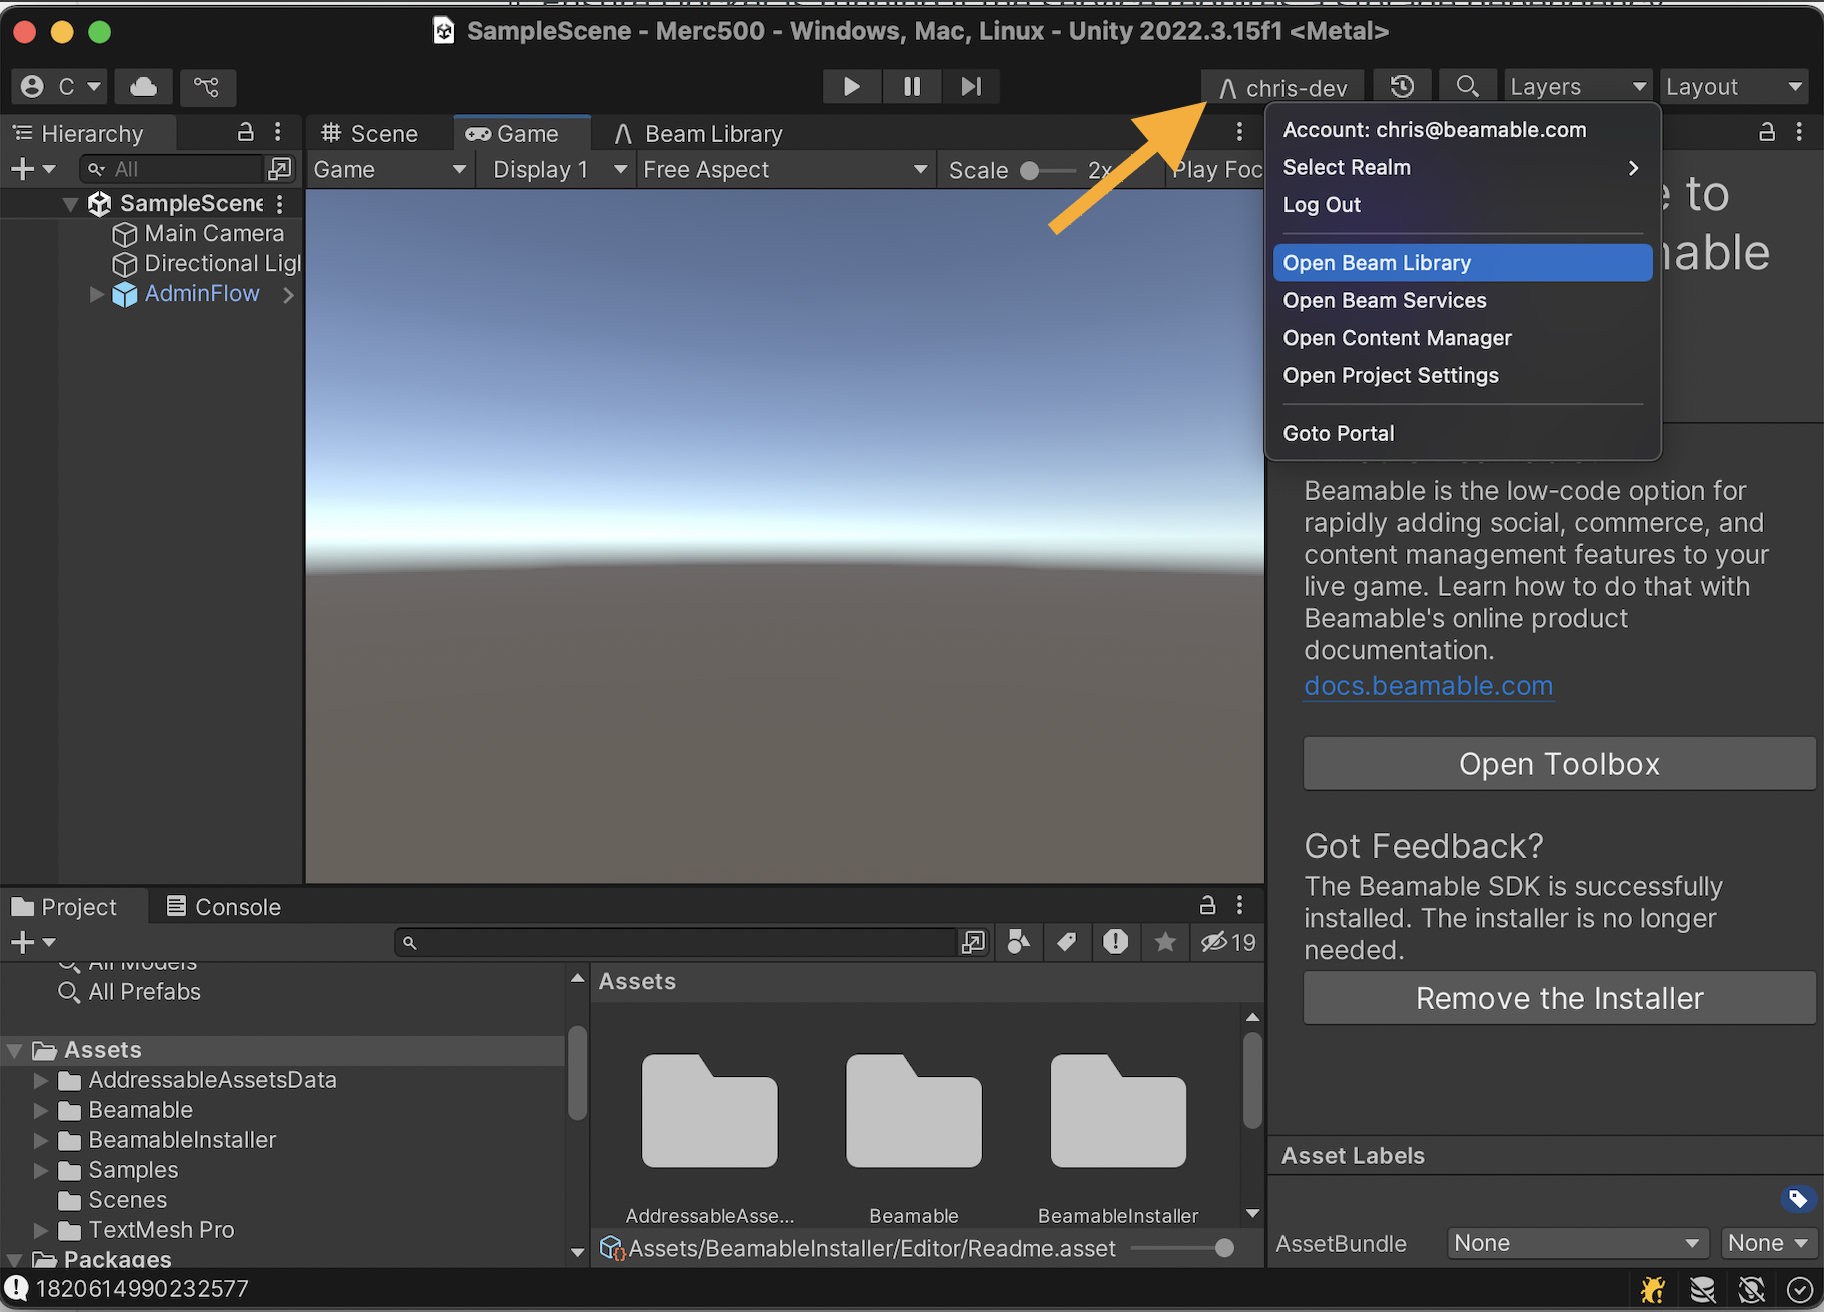The width and height of the screenshot is (1824, 1312).
Task: Click the Game view Scale slider
Action: pyautogui.click(x=1048, y=170)
